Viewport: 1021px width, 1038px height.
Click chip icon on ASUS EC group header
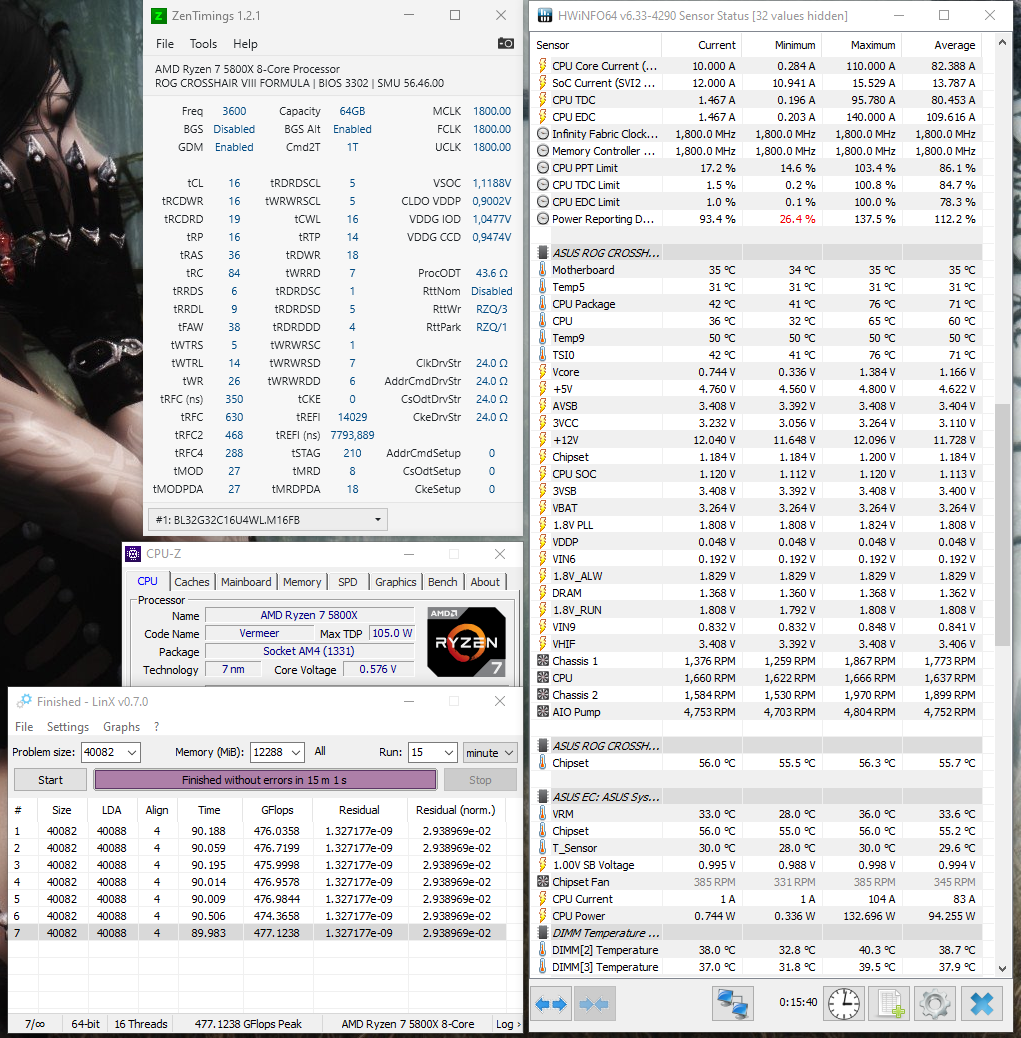pos(542,796)
